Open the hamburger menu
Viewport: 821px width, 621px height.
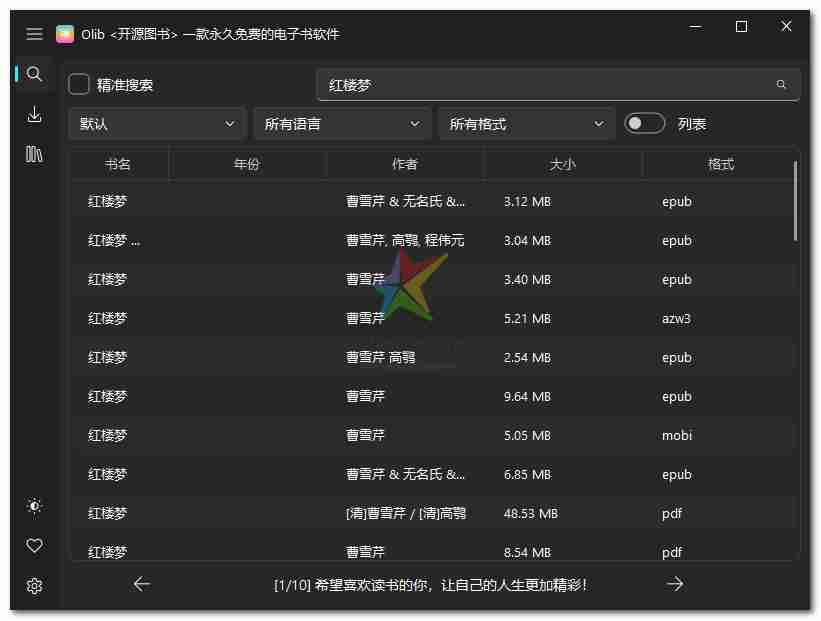[34, 34]
